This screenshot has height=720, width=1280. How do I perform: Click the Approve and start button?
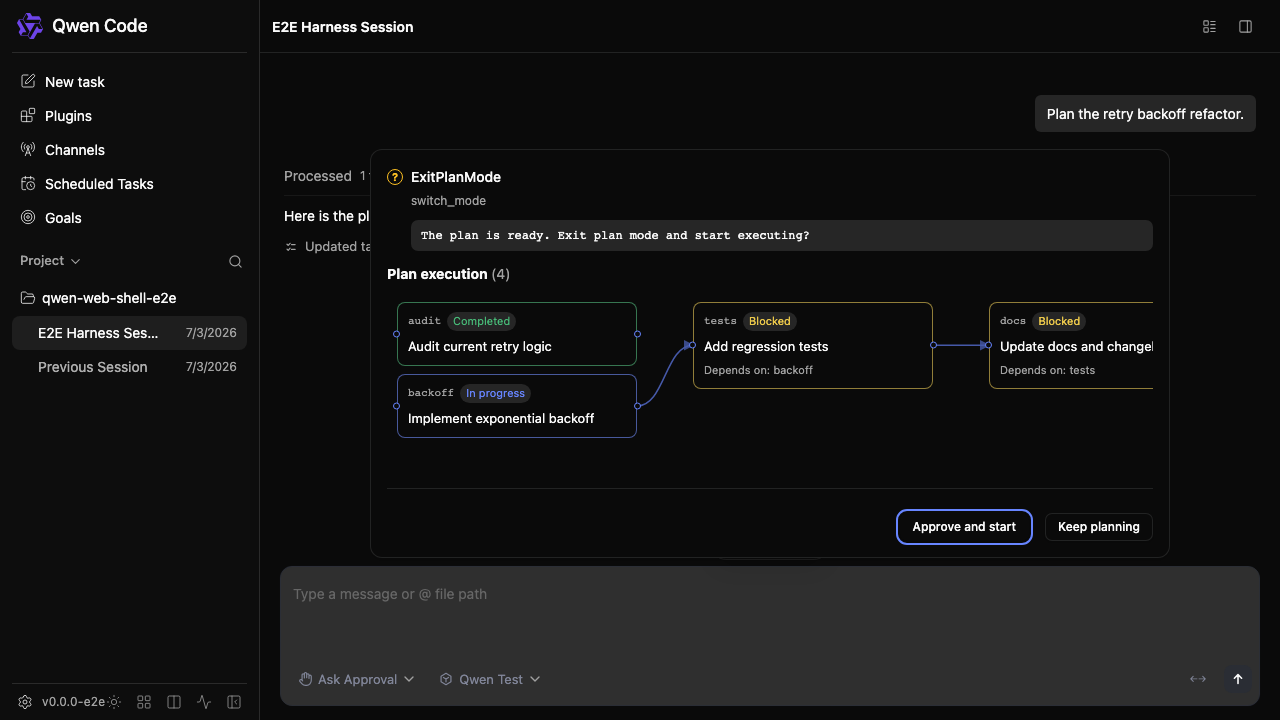tap(964, 527)
